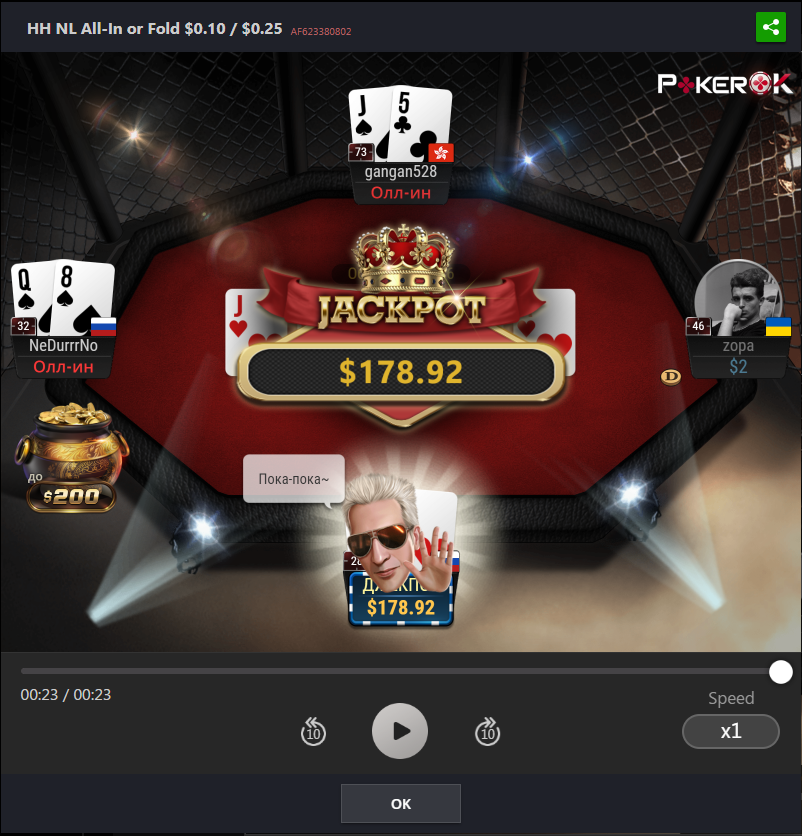
Task: Click the Jackpot $178.92 banner
Action: (401, 372)
